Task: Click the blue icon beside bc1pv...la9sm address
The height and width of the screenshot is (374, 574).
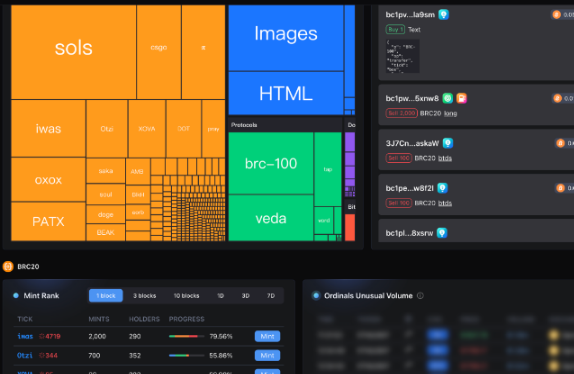Action: tap(444, 15)
